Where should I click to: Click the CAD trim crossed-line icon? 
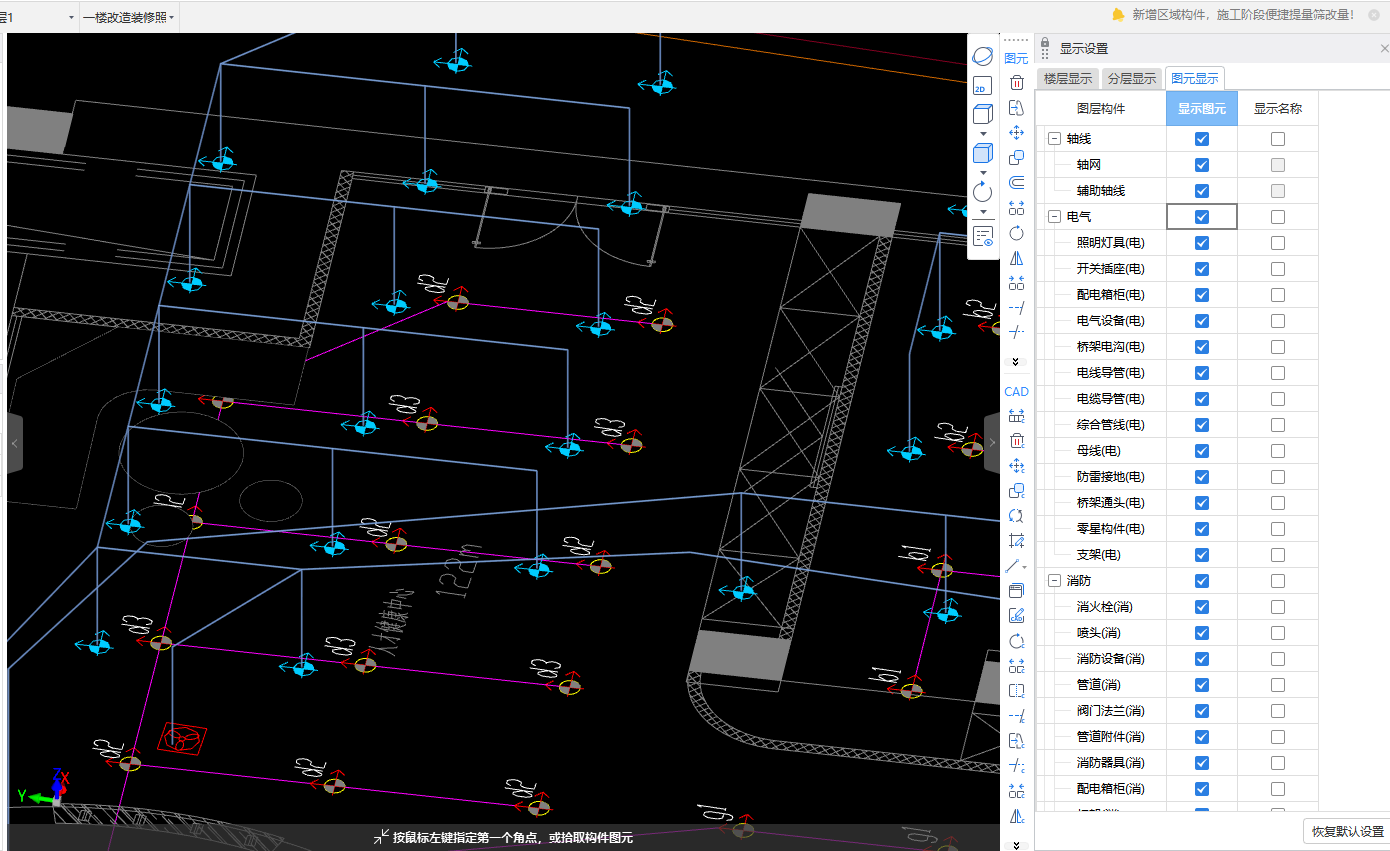pos(1017,766)
